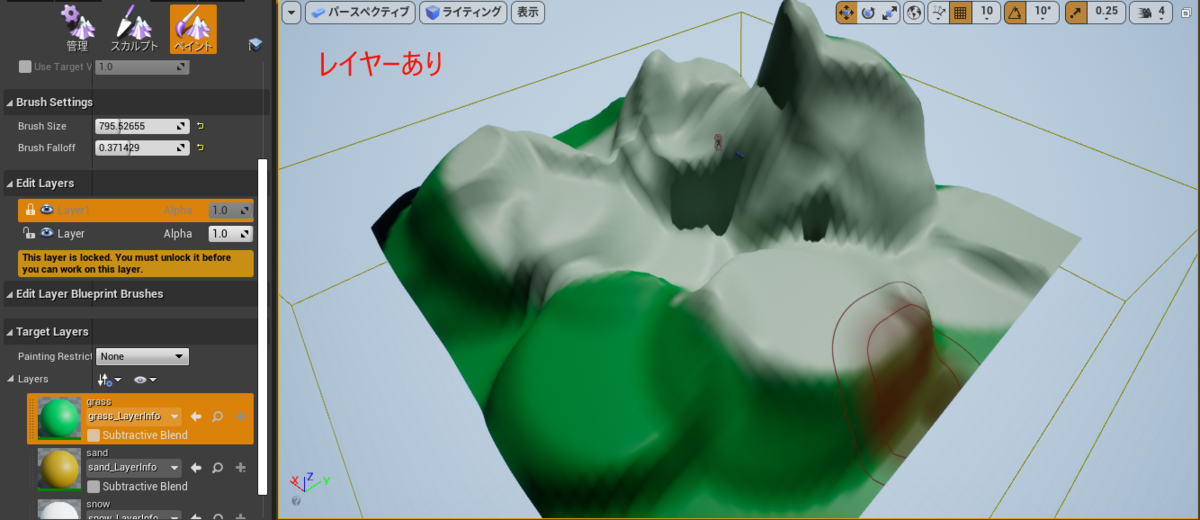
Task: Enable translate gizmo in viewport toolbar
Action: coord(846,12)
